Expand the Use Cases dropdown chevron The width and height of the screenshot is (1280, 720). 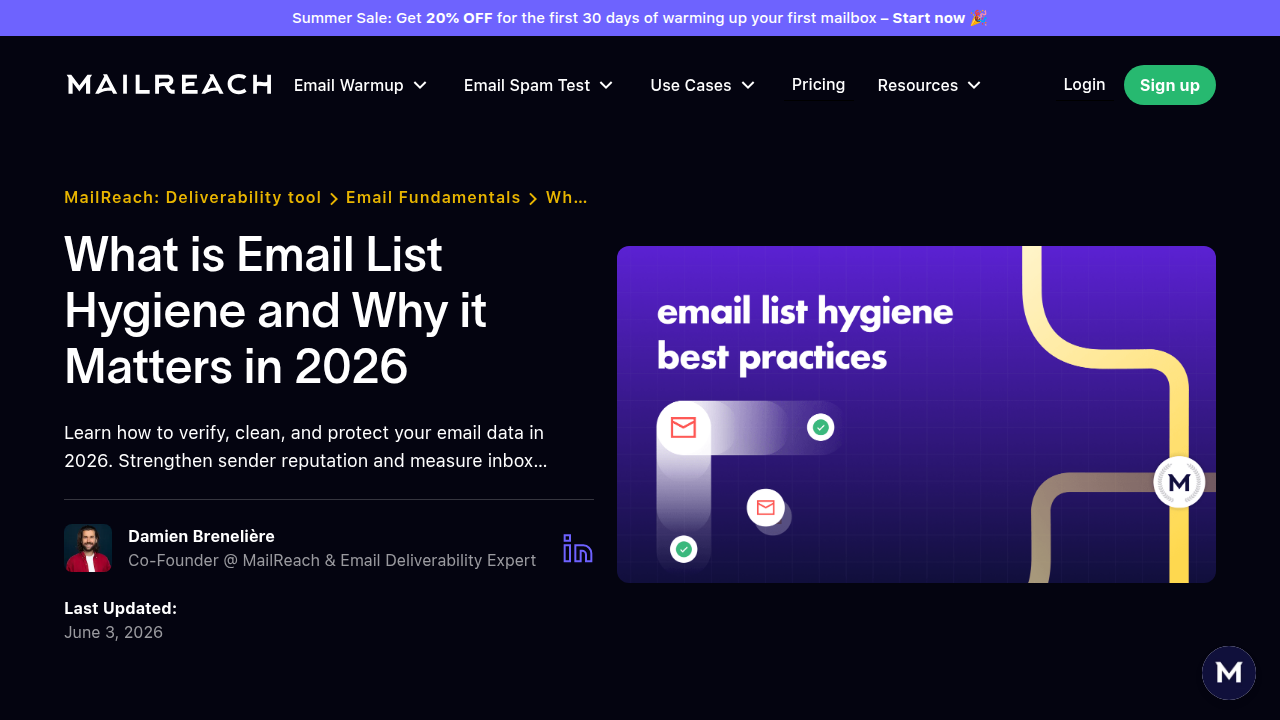point(748,85)
